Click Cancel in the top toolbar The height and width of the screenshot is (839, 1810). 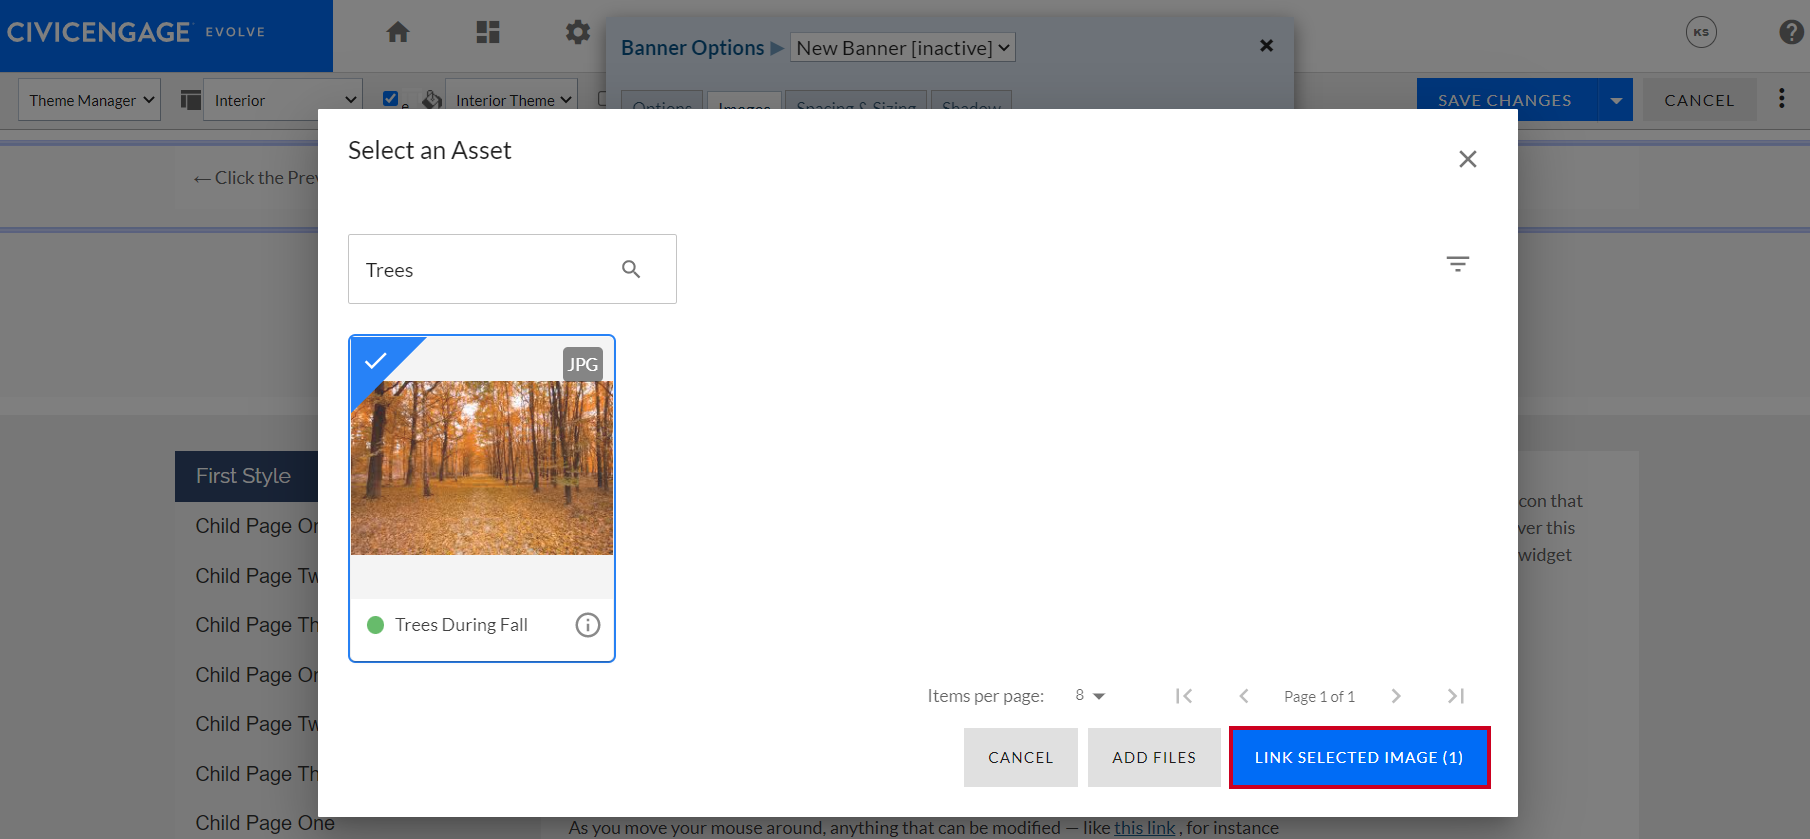click(1699, 100)
